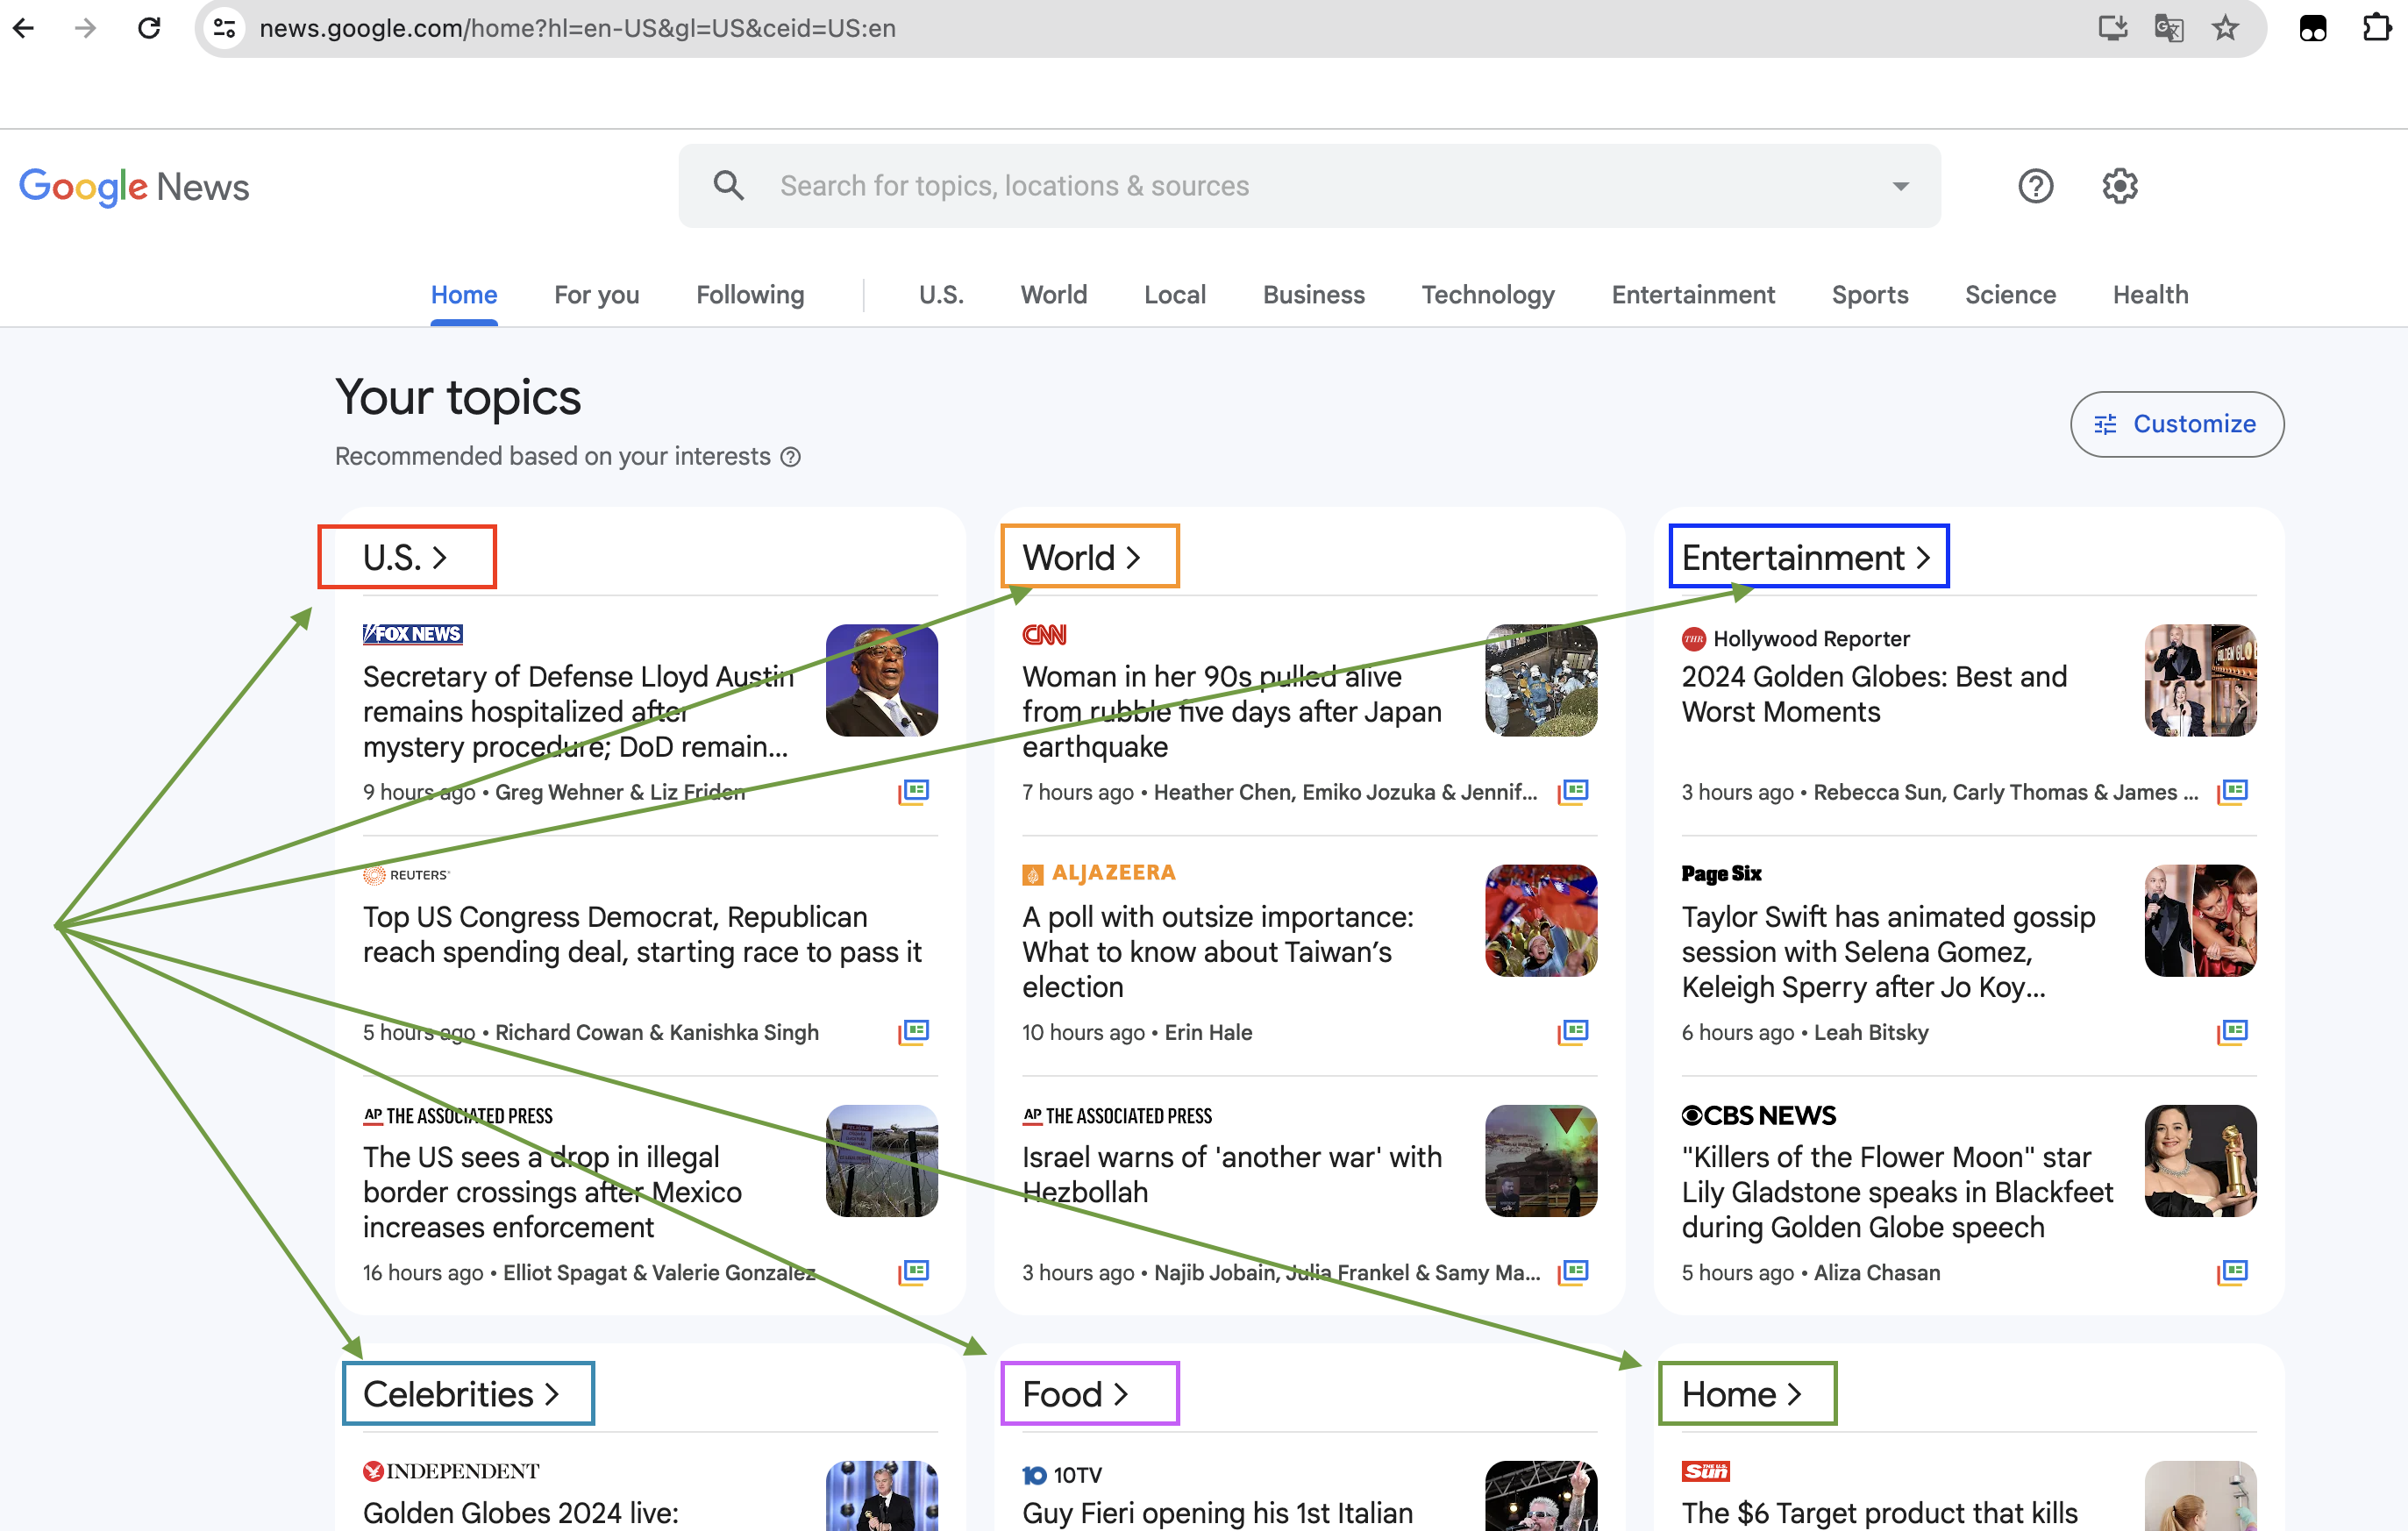Expand the Food topic section header

click(1075, 1394)
